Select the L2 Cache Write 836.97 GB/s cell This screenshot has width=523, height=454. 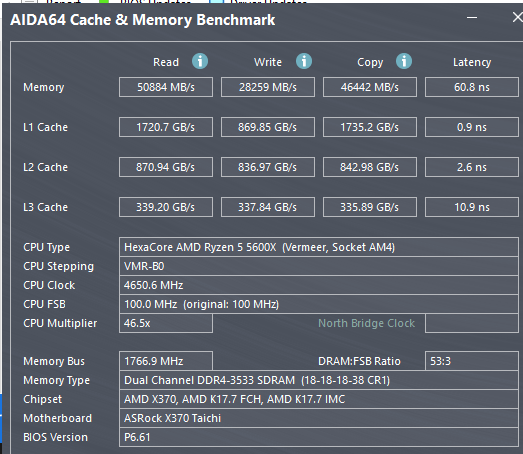[x=268, y=167]
